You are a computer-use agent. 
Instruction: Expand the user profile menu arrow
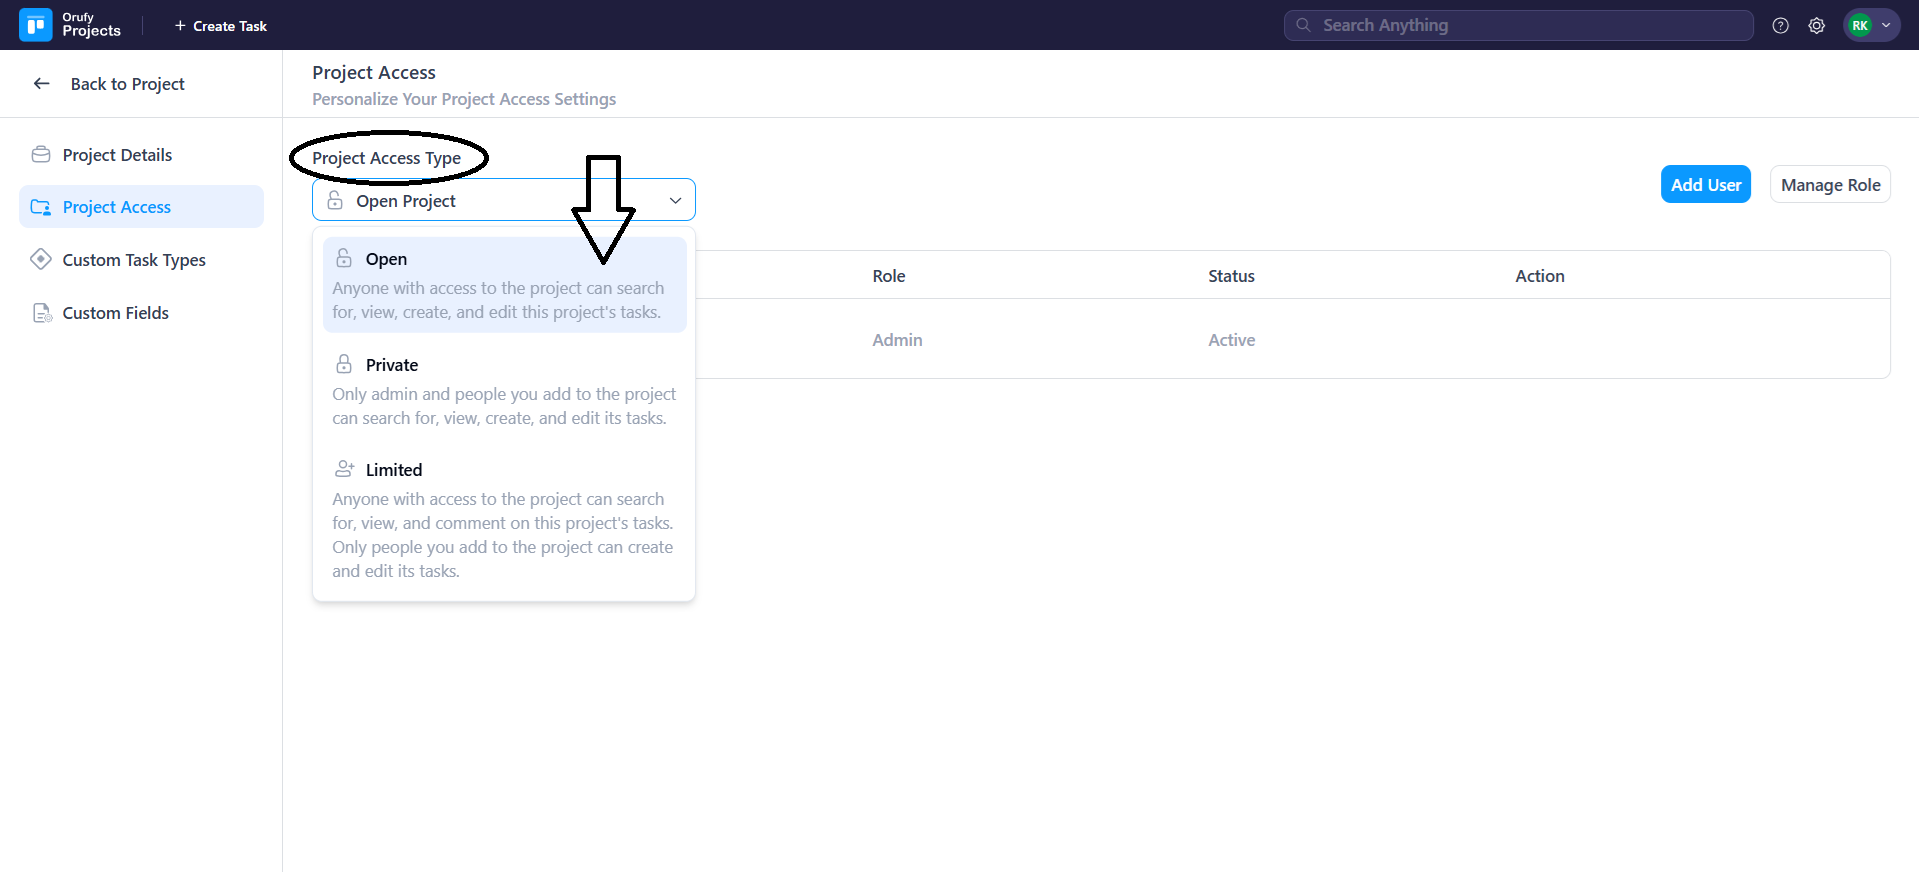click(1886, 26)
